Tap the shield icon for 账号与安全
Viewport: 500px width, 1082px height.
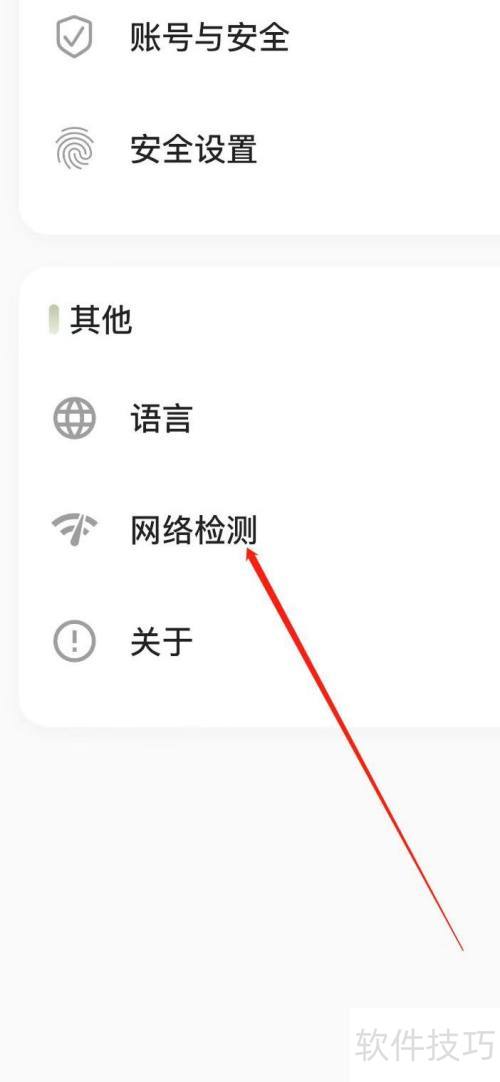(74, 37)
